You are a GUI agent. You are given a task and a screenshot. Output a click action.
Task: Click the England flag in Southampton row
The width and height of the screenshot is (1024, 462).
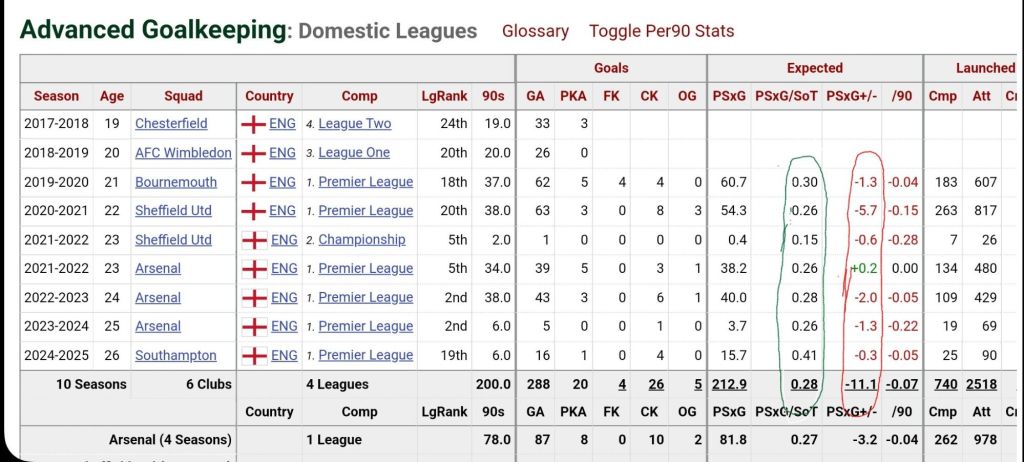255,355
